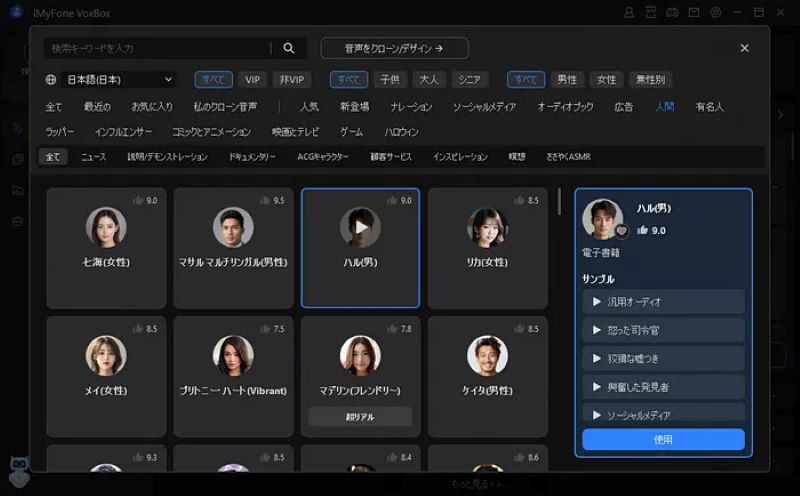Image resolution: width=800 pixels, height=496 pixels.
Task: Select the ドキュメンタリー subcategory
Action: (252, 157)
